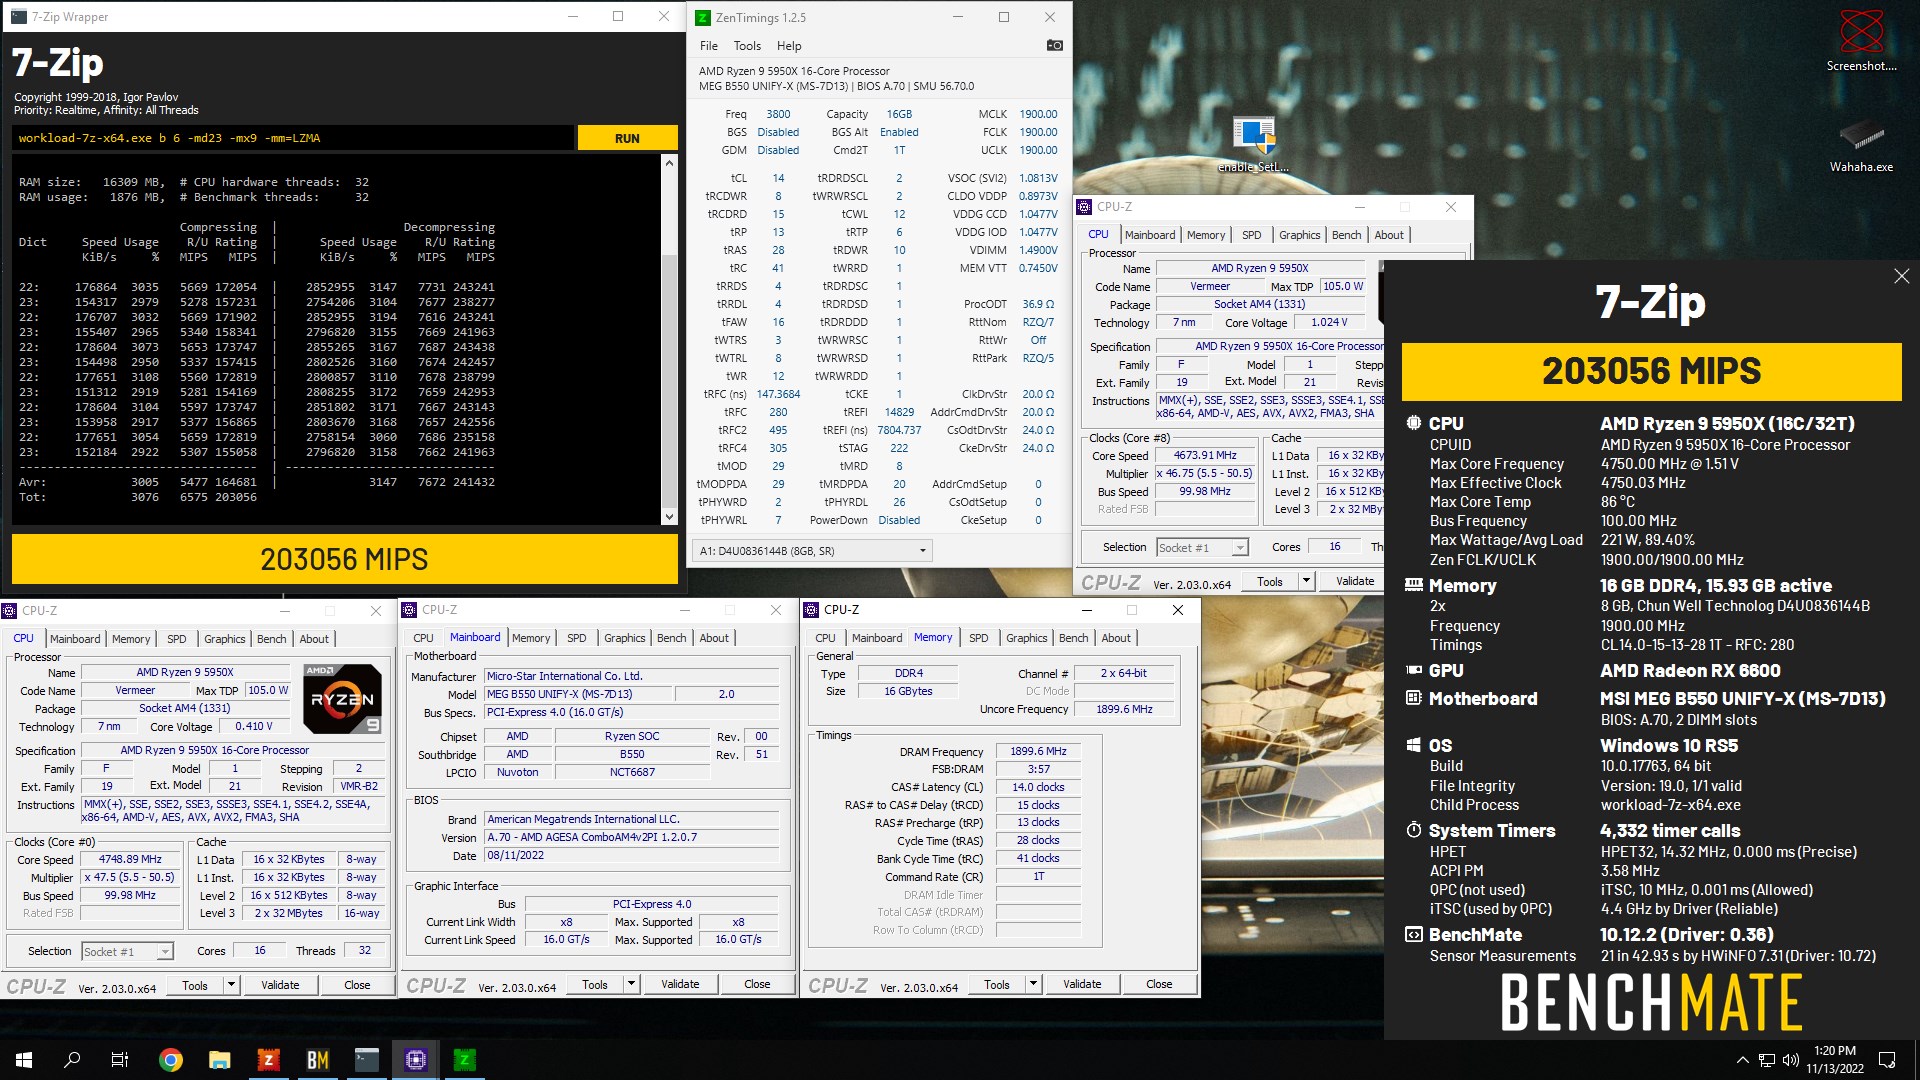Image resolution: width=1920 pixels, height=1080 pixels.
Task: Show hidden system tray icons
Action: point(1742,1060)
